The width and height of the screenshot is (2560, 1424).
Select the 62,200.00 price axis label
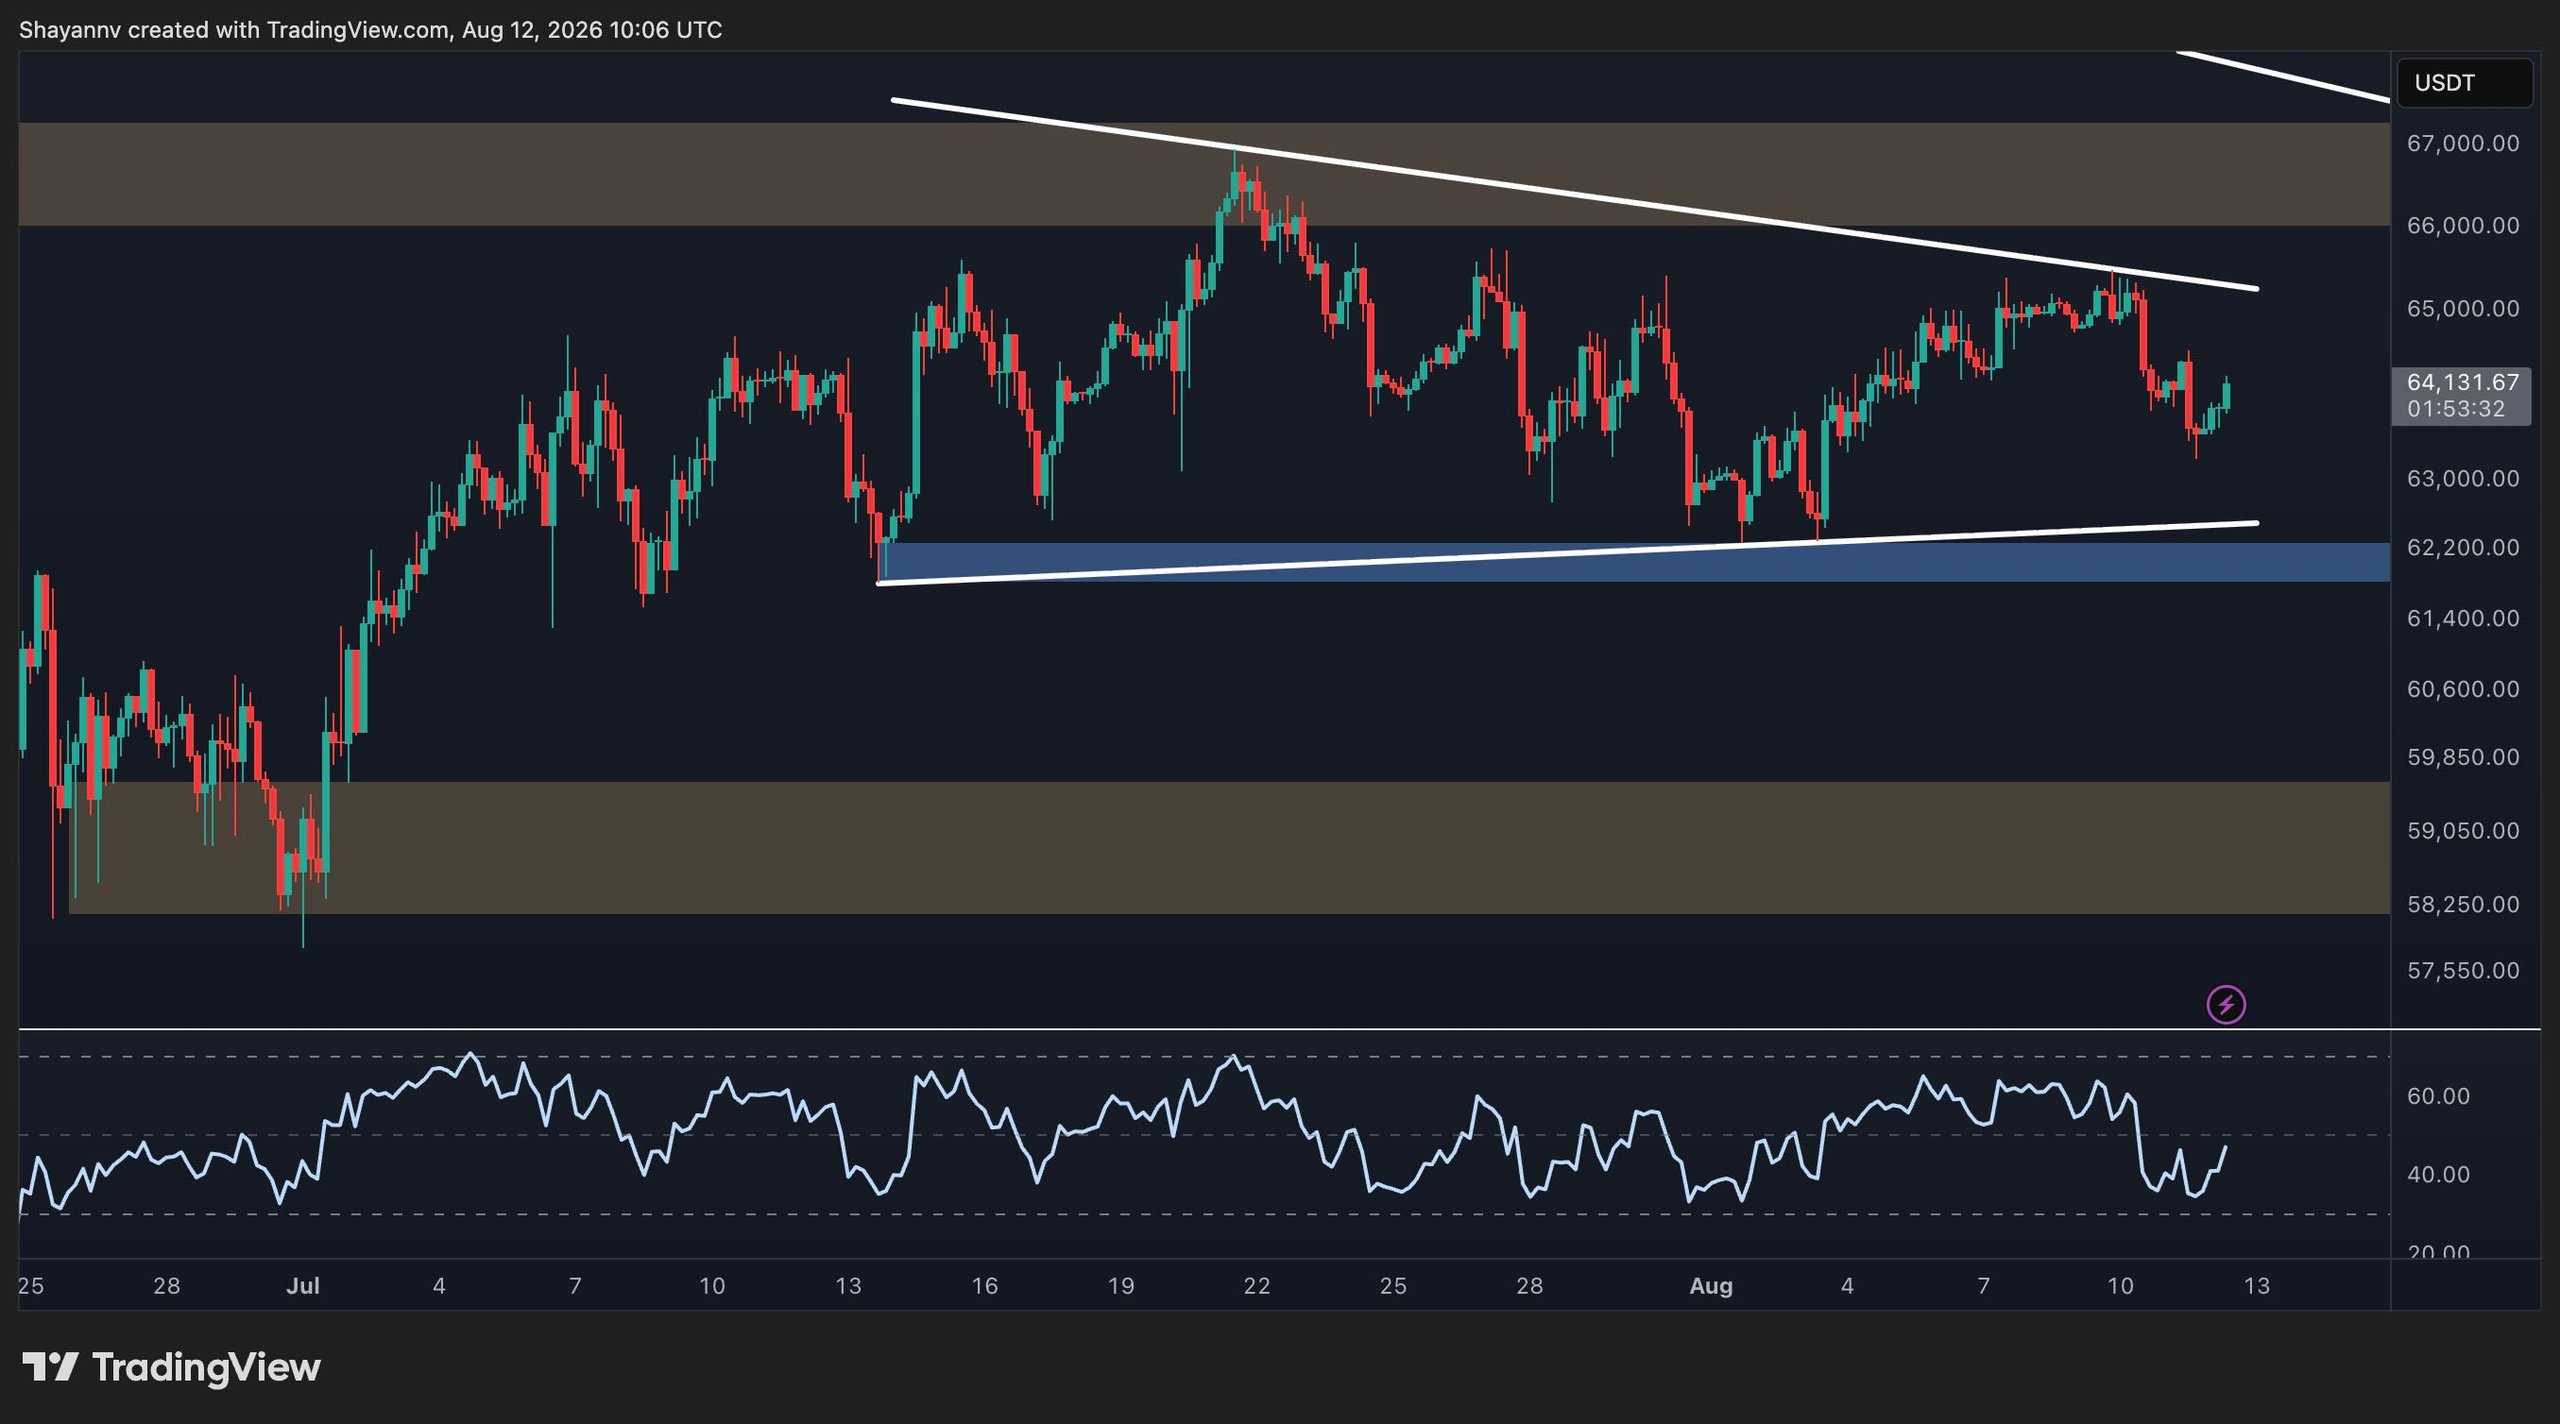click(2462, 548)
